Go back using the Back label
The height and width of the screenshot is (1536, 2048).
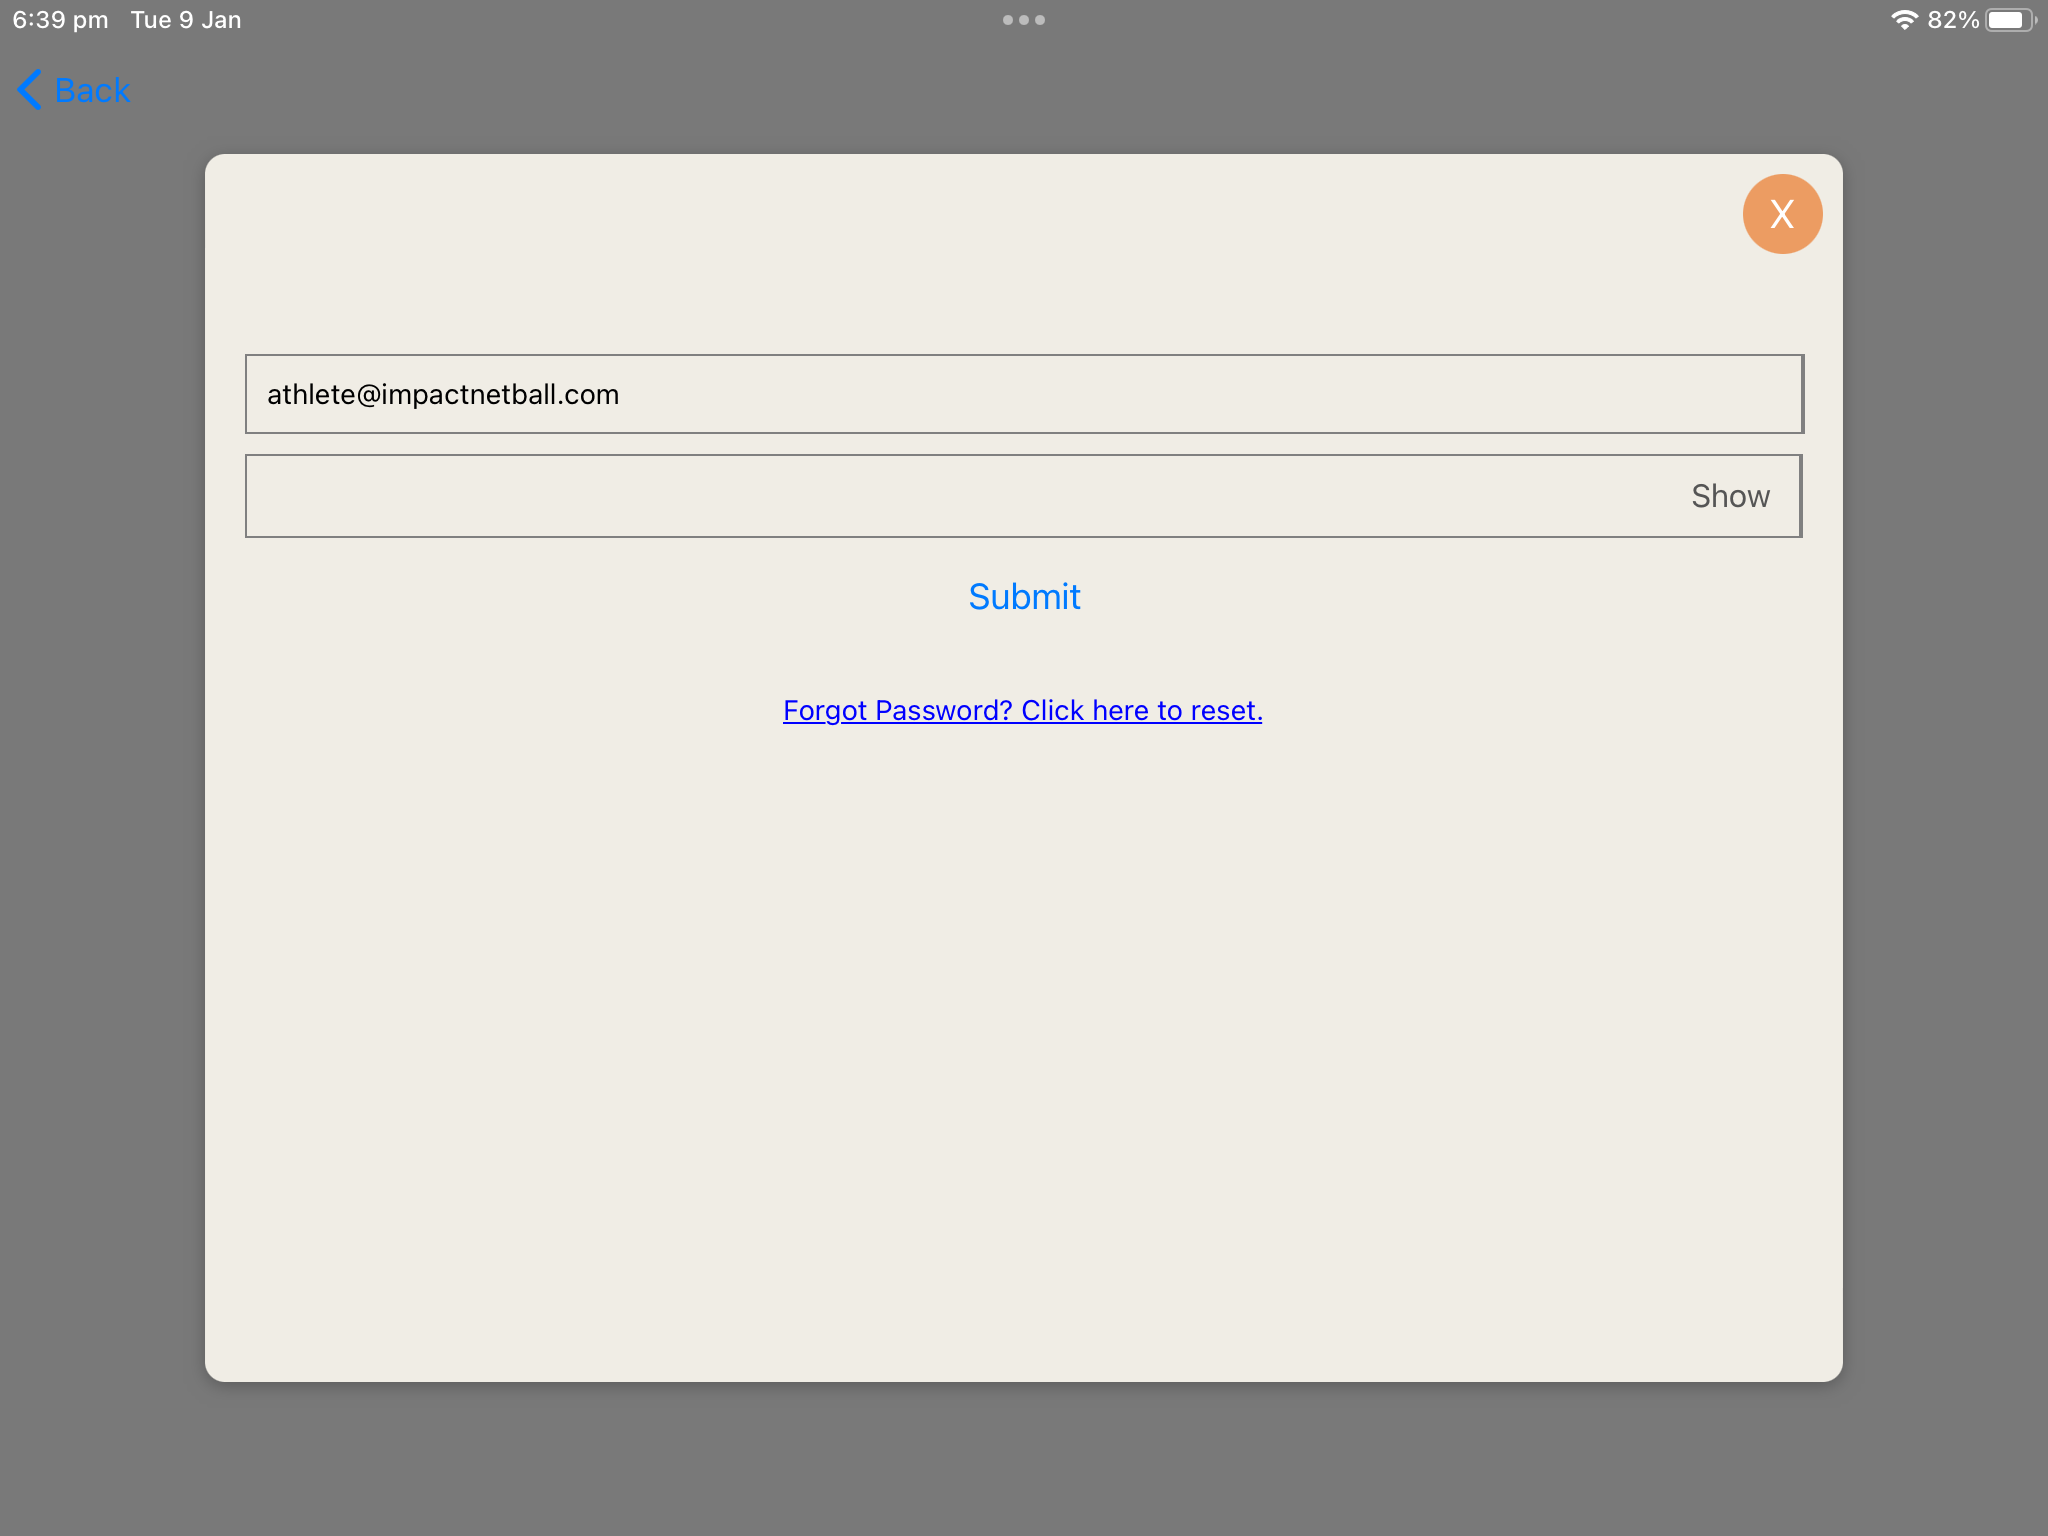pos(91,90)
